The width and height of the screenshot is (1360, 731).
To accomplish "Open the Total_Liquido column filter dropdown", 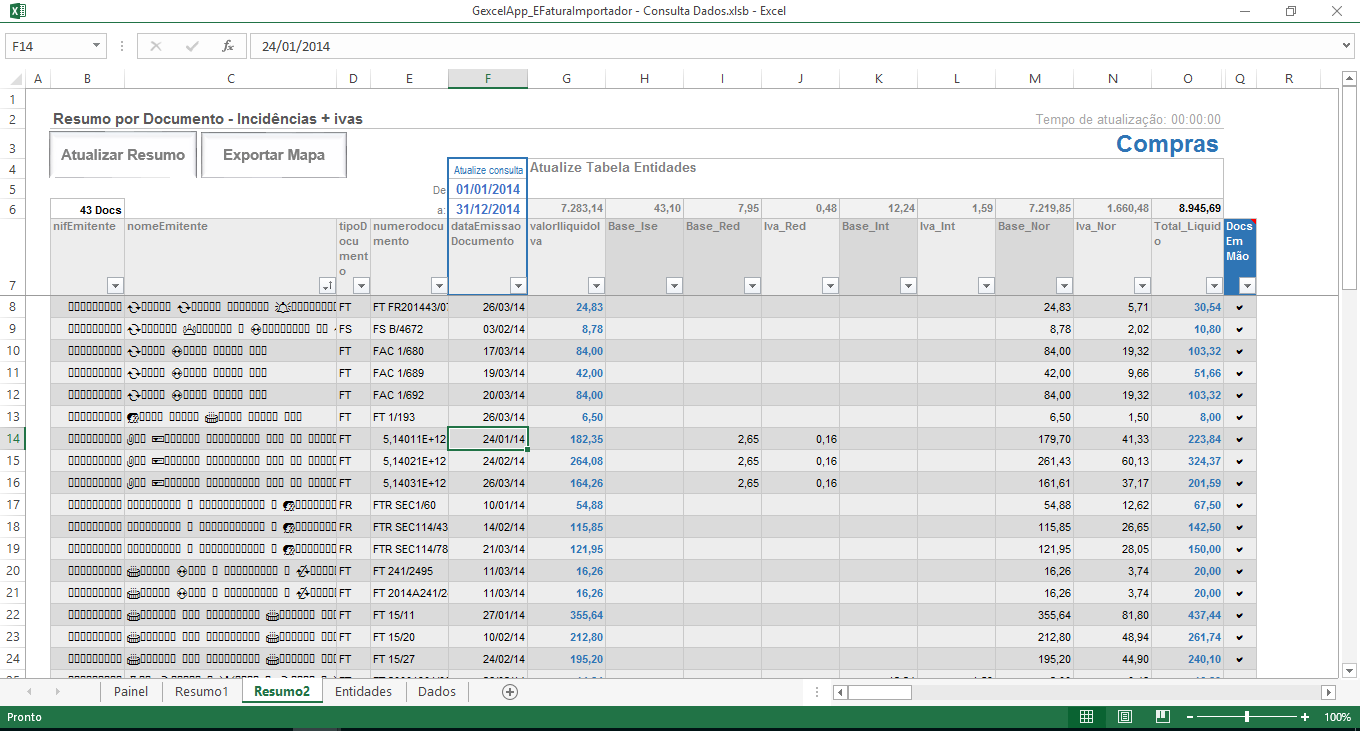I will tap(1213, 285).
